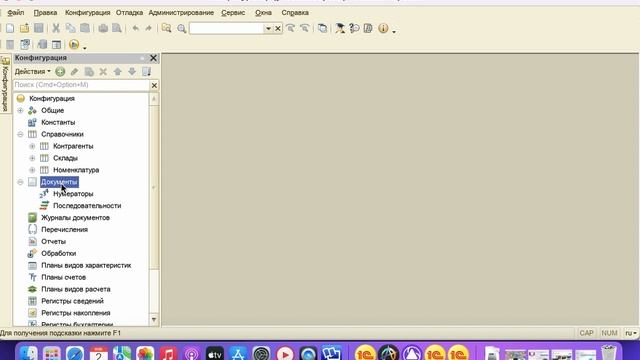The height and width of the screenshot is (360, 640).
Task: Select the Регистры сведений tree node
Action: tap(72, 301)
